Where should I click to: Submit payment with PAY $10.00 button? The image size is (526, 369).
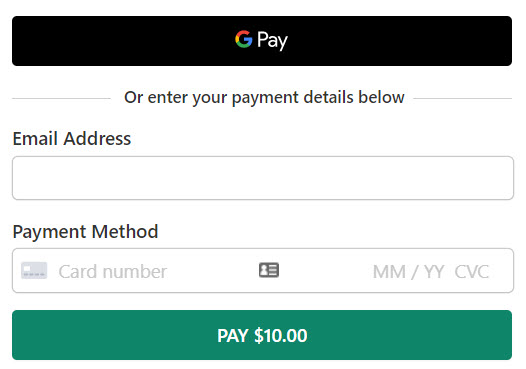point(262,335)
